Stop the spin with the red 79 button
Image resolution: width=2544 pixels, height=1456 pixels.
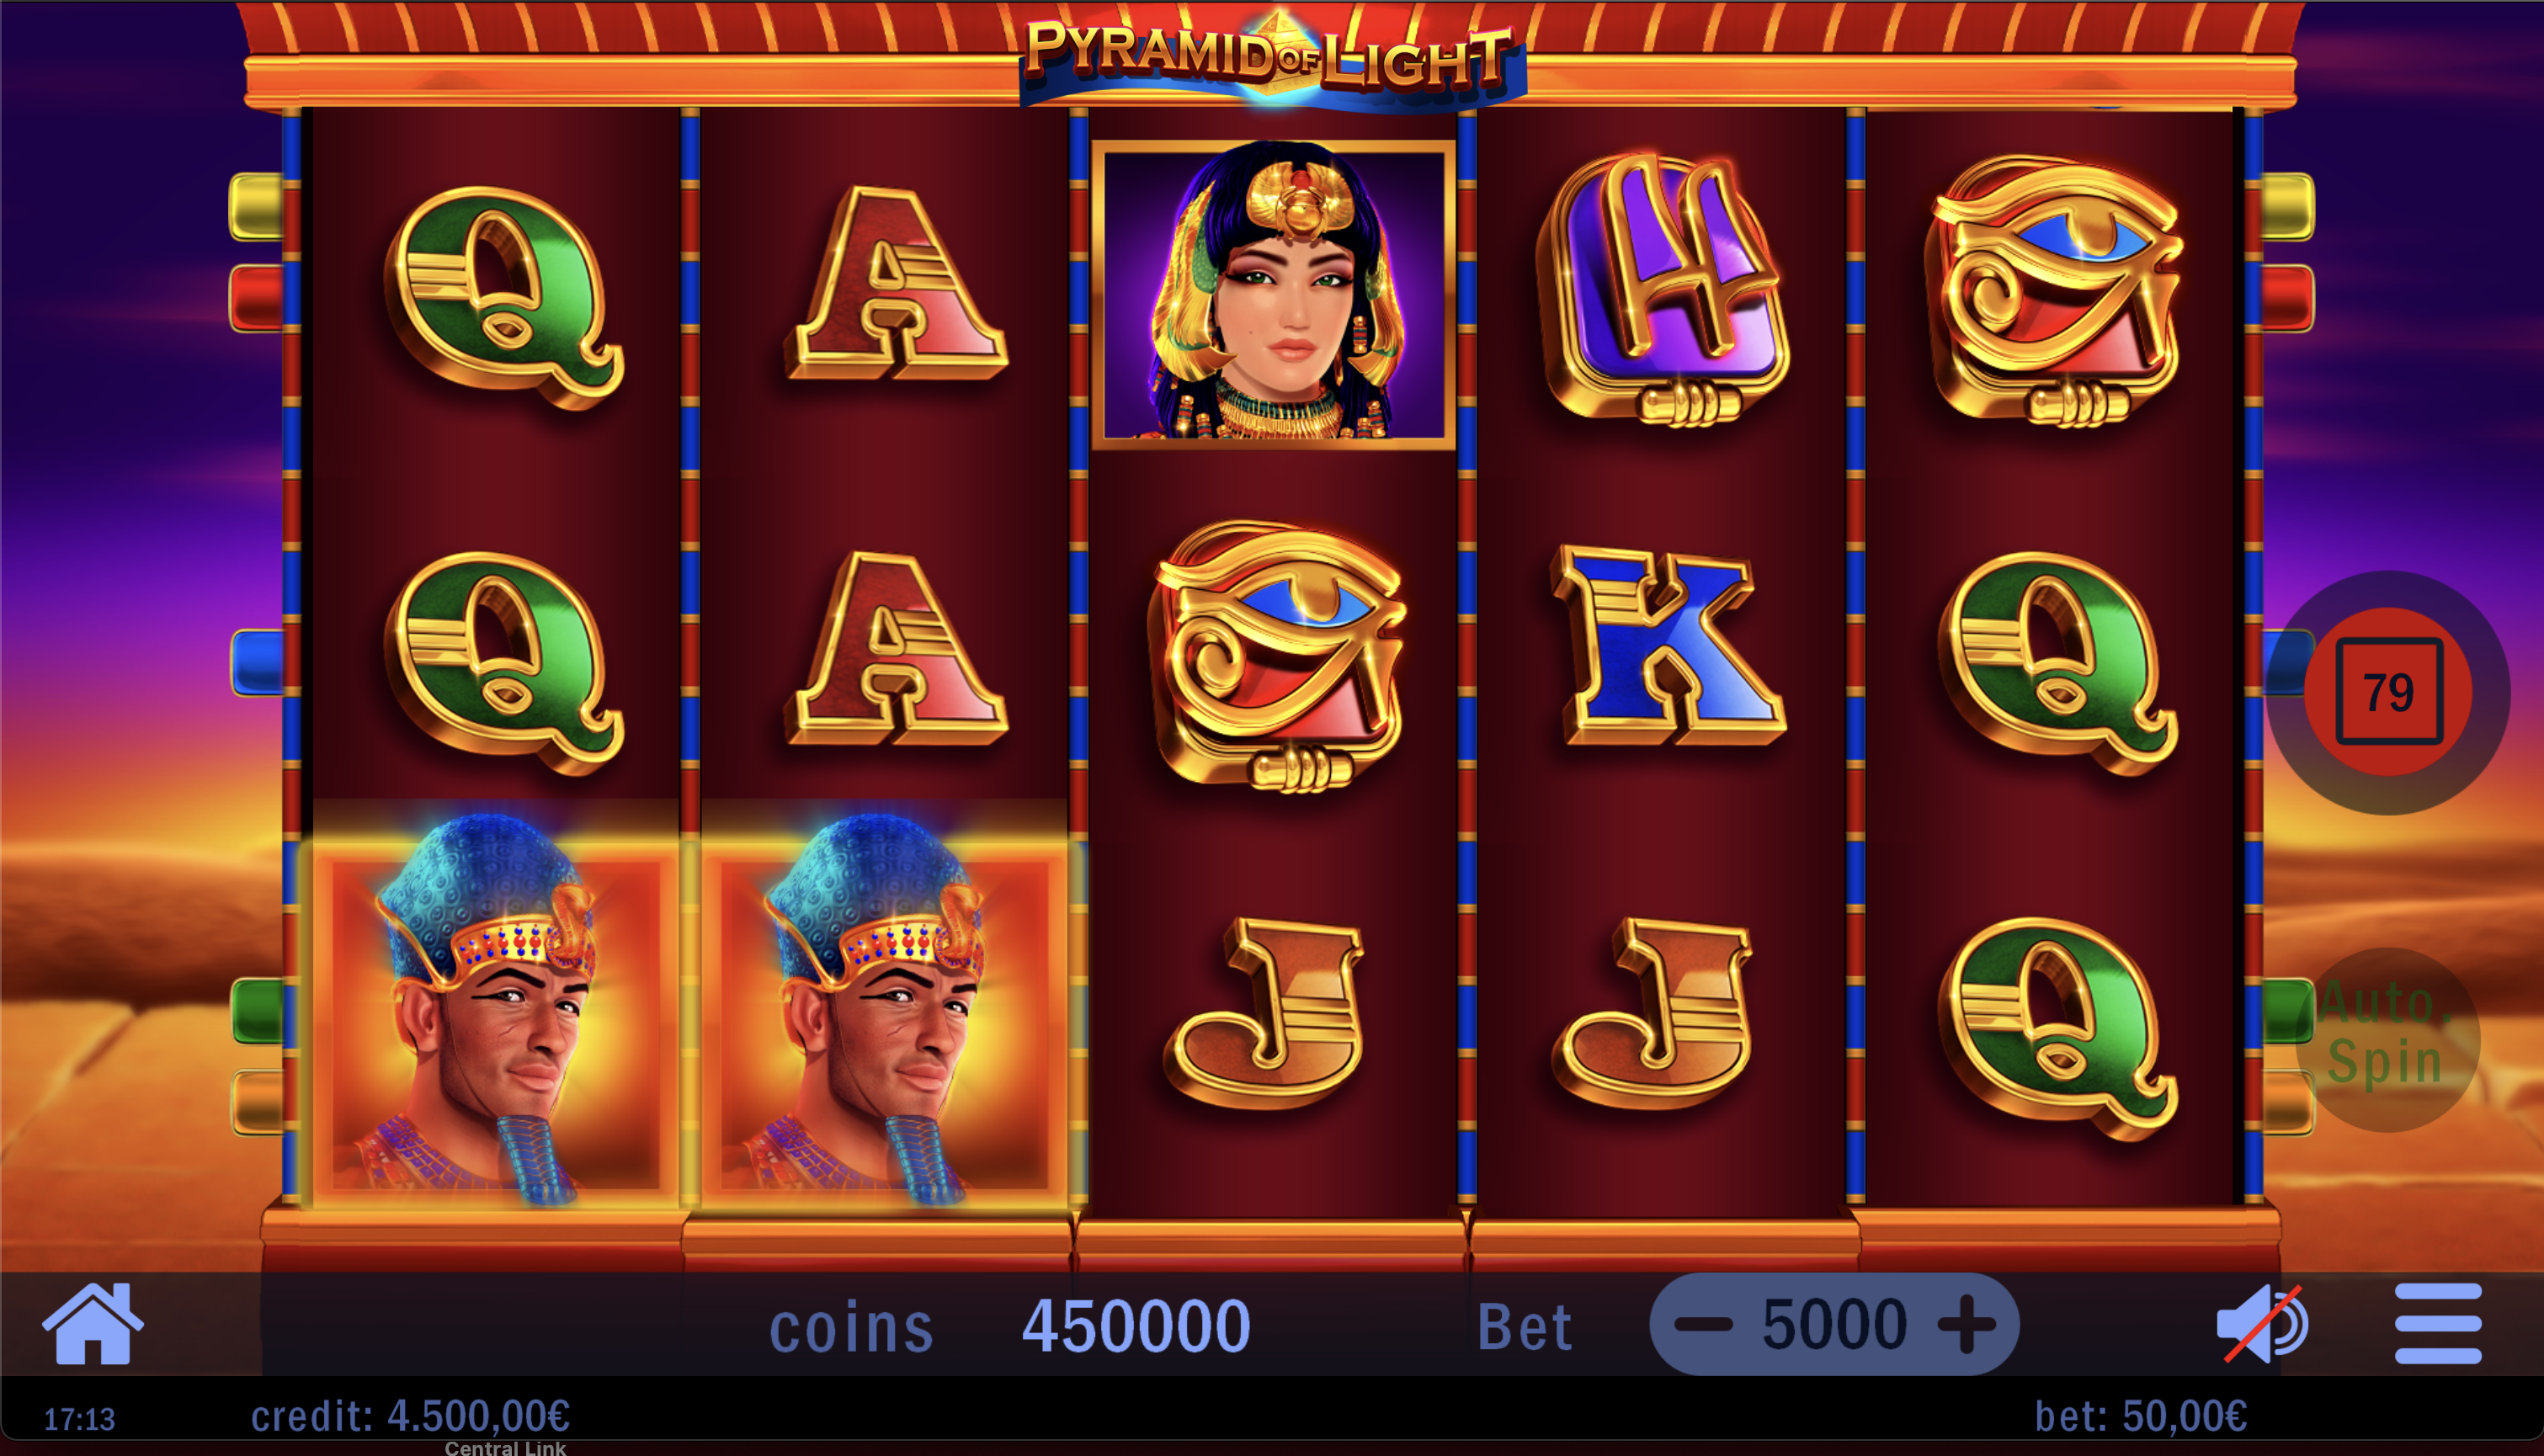[2388, 692]
